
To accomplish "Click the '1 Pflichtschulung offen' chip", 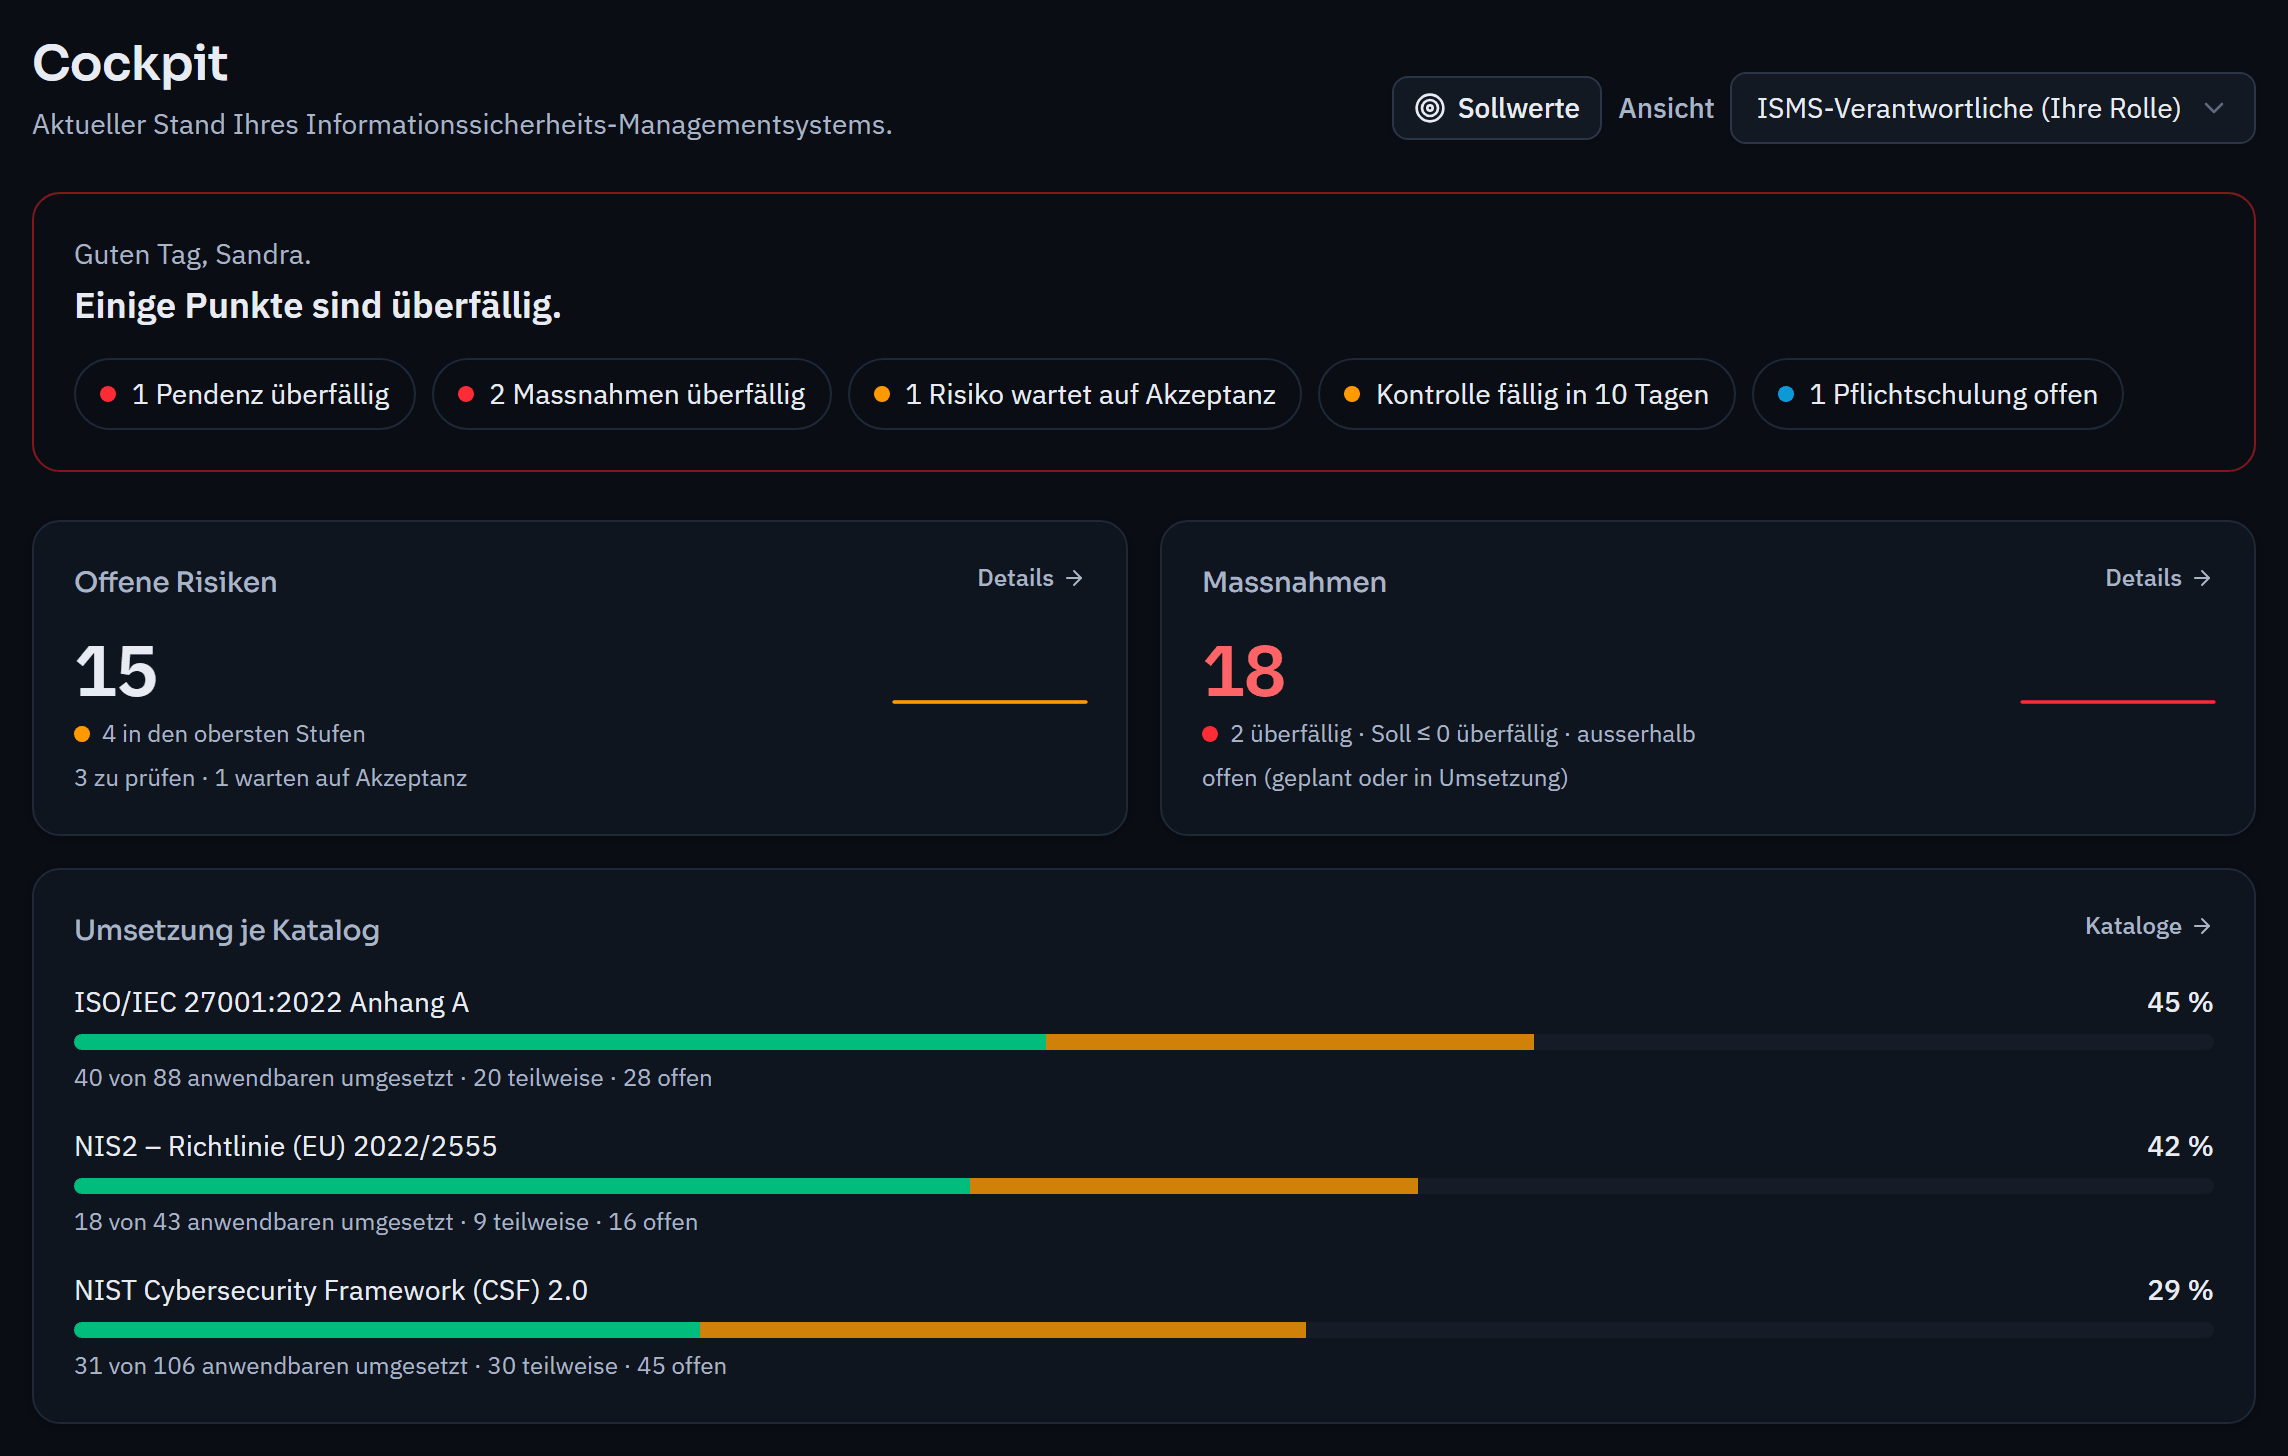I will [1938, 394].
